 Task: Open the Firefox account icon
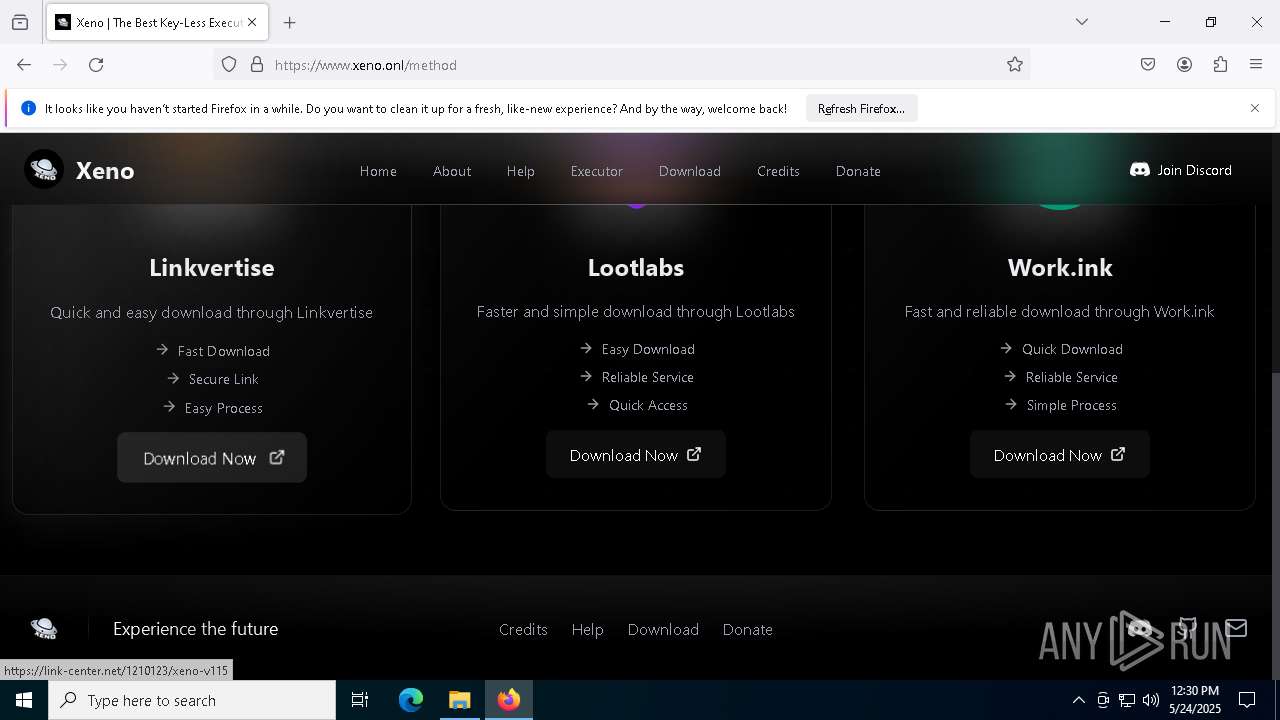tap(1184, 65)
